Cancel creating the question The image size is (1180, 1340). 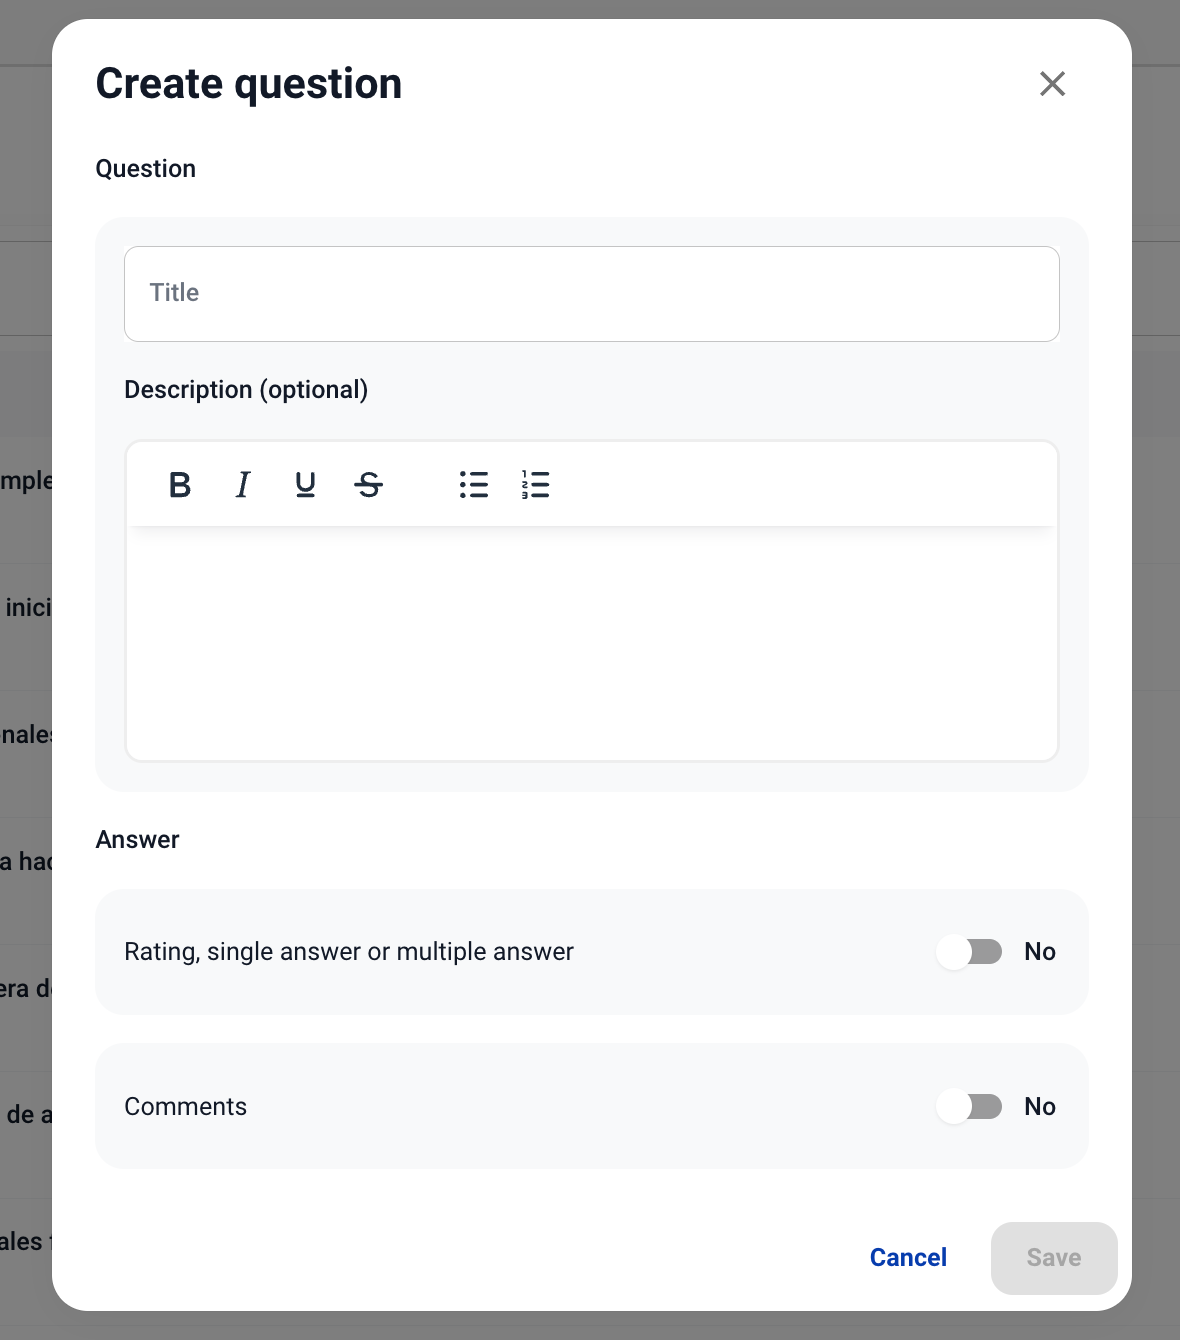[x=908, y=1258]
